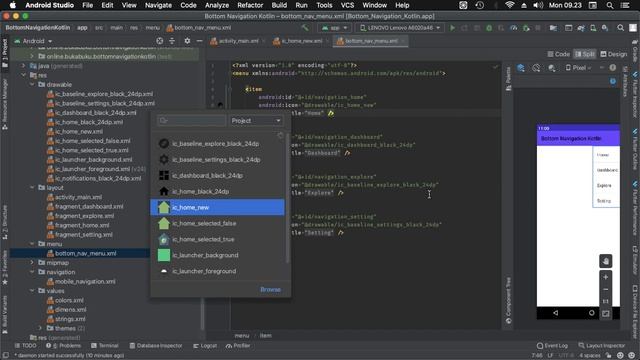640x360 pixels.
Task: Select the ic_home_black_24dp house in popup
Action: [218, 191]
